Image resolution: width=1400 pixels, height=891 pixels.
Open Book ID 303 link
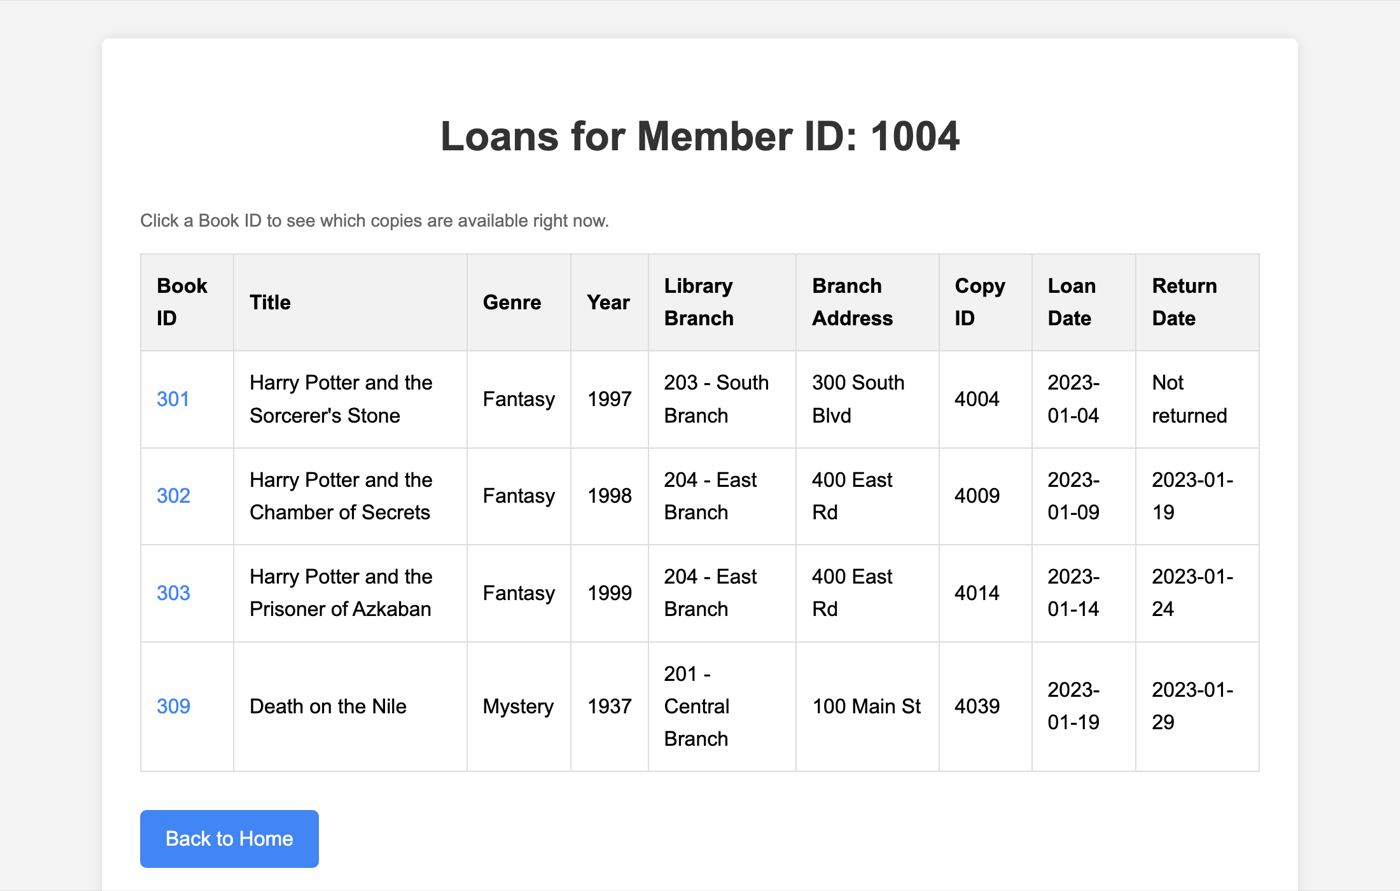[x=173, y=593]
